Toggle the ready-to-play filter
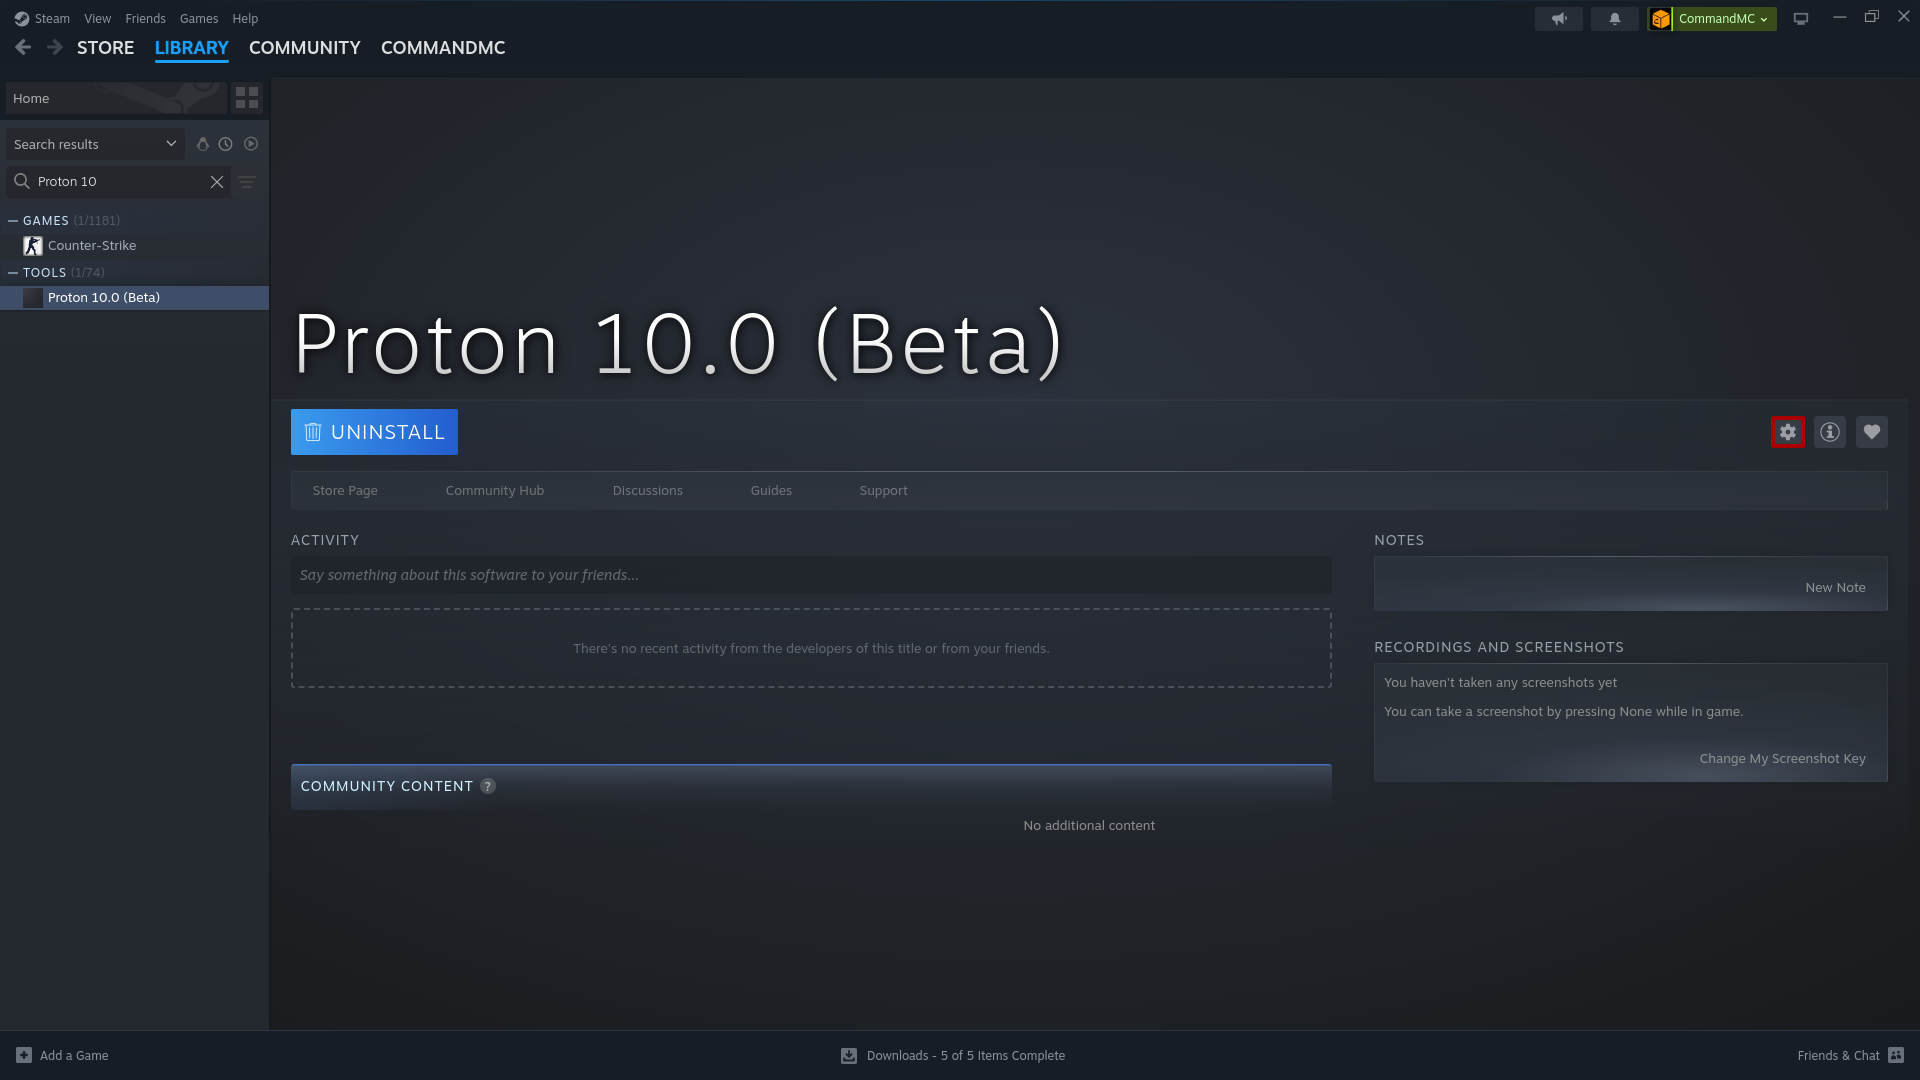Screen dimensions: 1920x1080 (x=251, y=144)
